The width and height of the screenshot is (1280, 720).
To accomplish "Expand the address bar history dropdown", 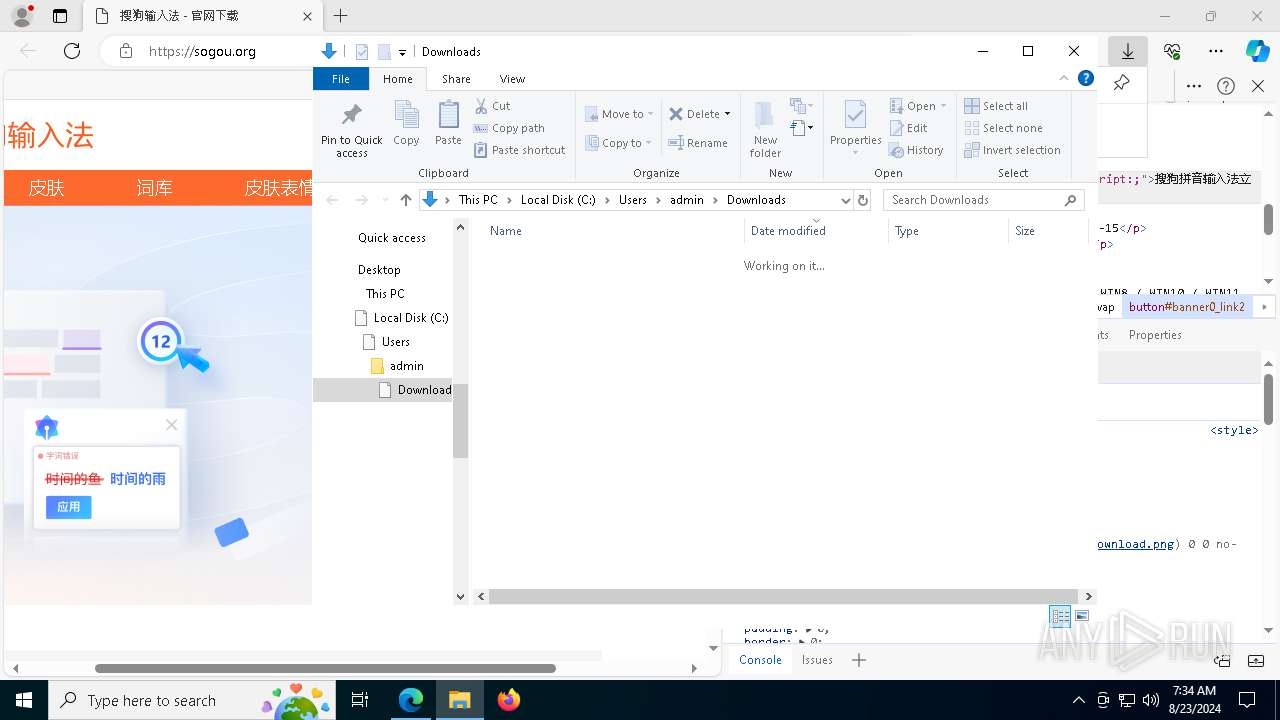I will tap(846, 200).
